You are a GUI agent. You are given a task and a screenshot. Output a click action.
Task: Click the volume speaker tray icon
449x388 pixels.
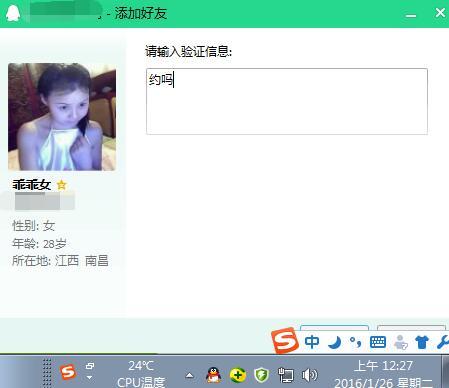pyautogui.click(x=309, y=375)
